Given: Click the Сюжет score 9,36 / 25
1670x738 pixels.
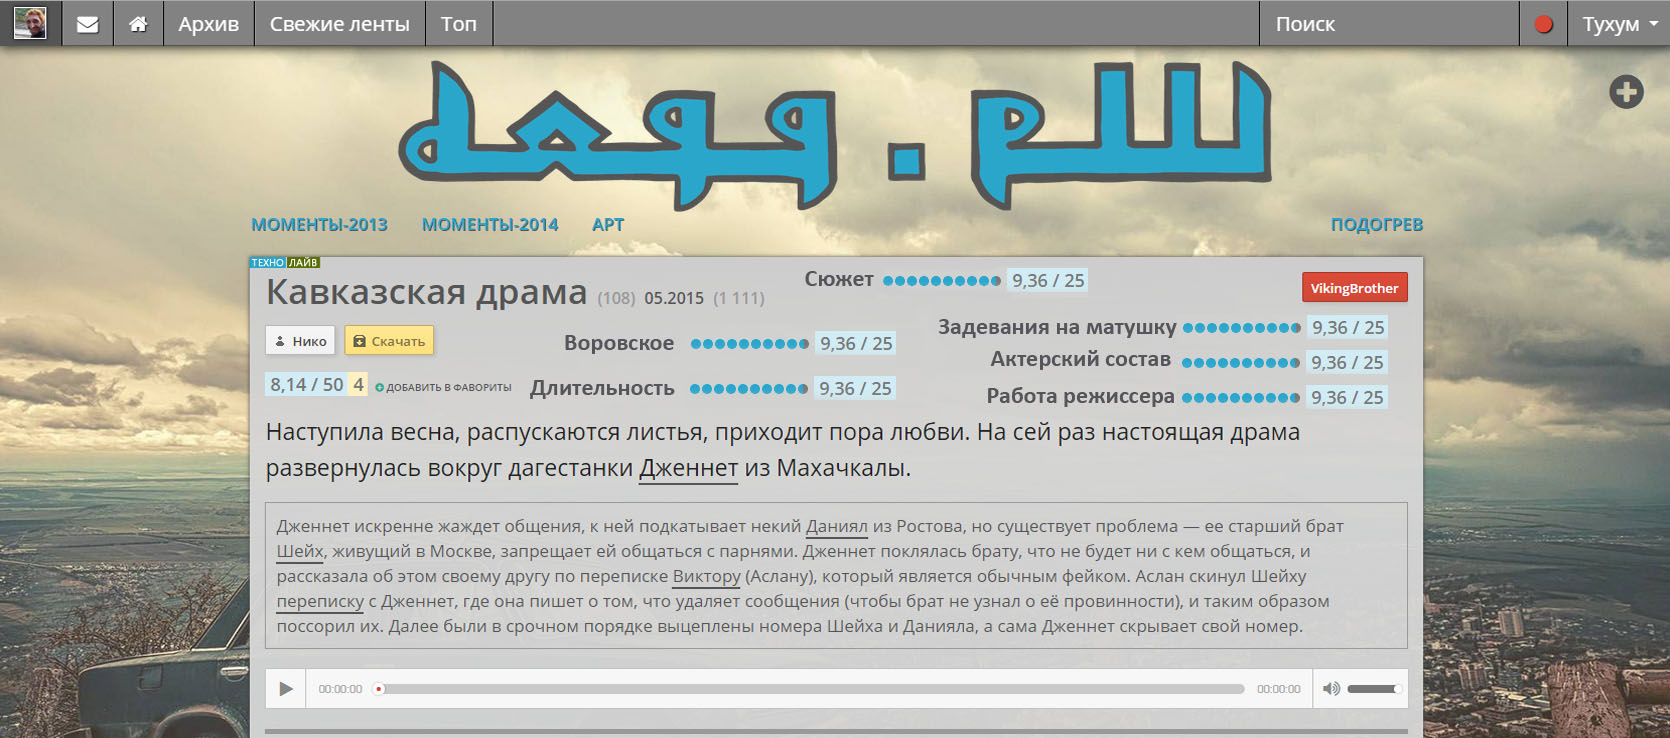Looking at the screenshot, I should click(x=1048, y=281).
